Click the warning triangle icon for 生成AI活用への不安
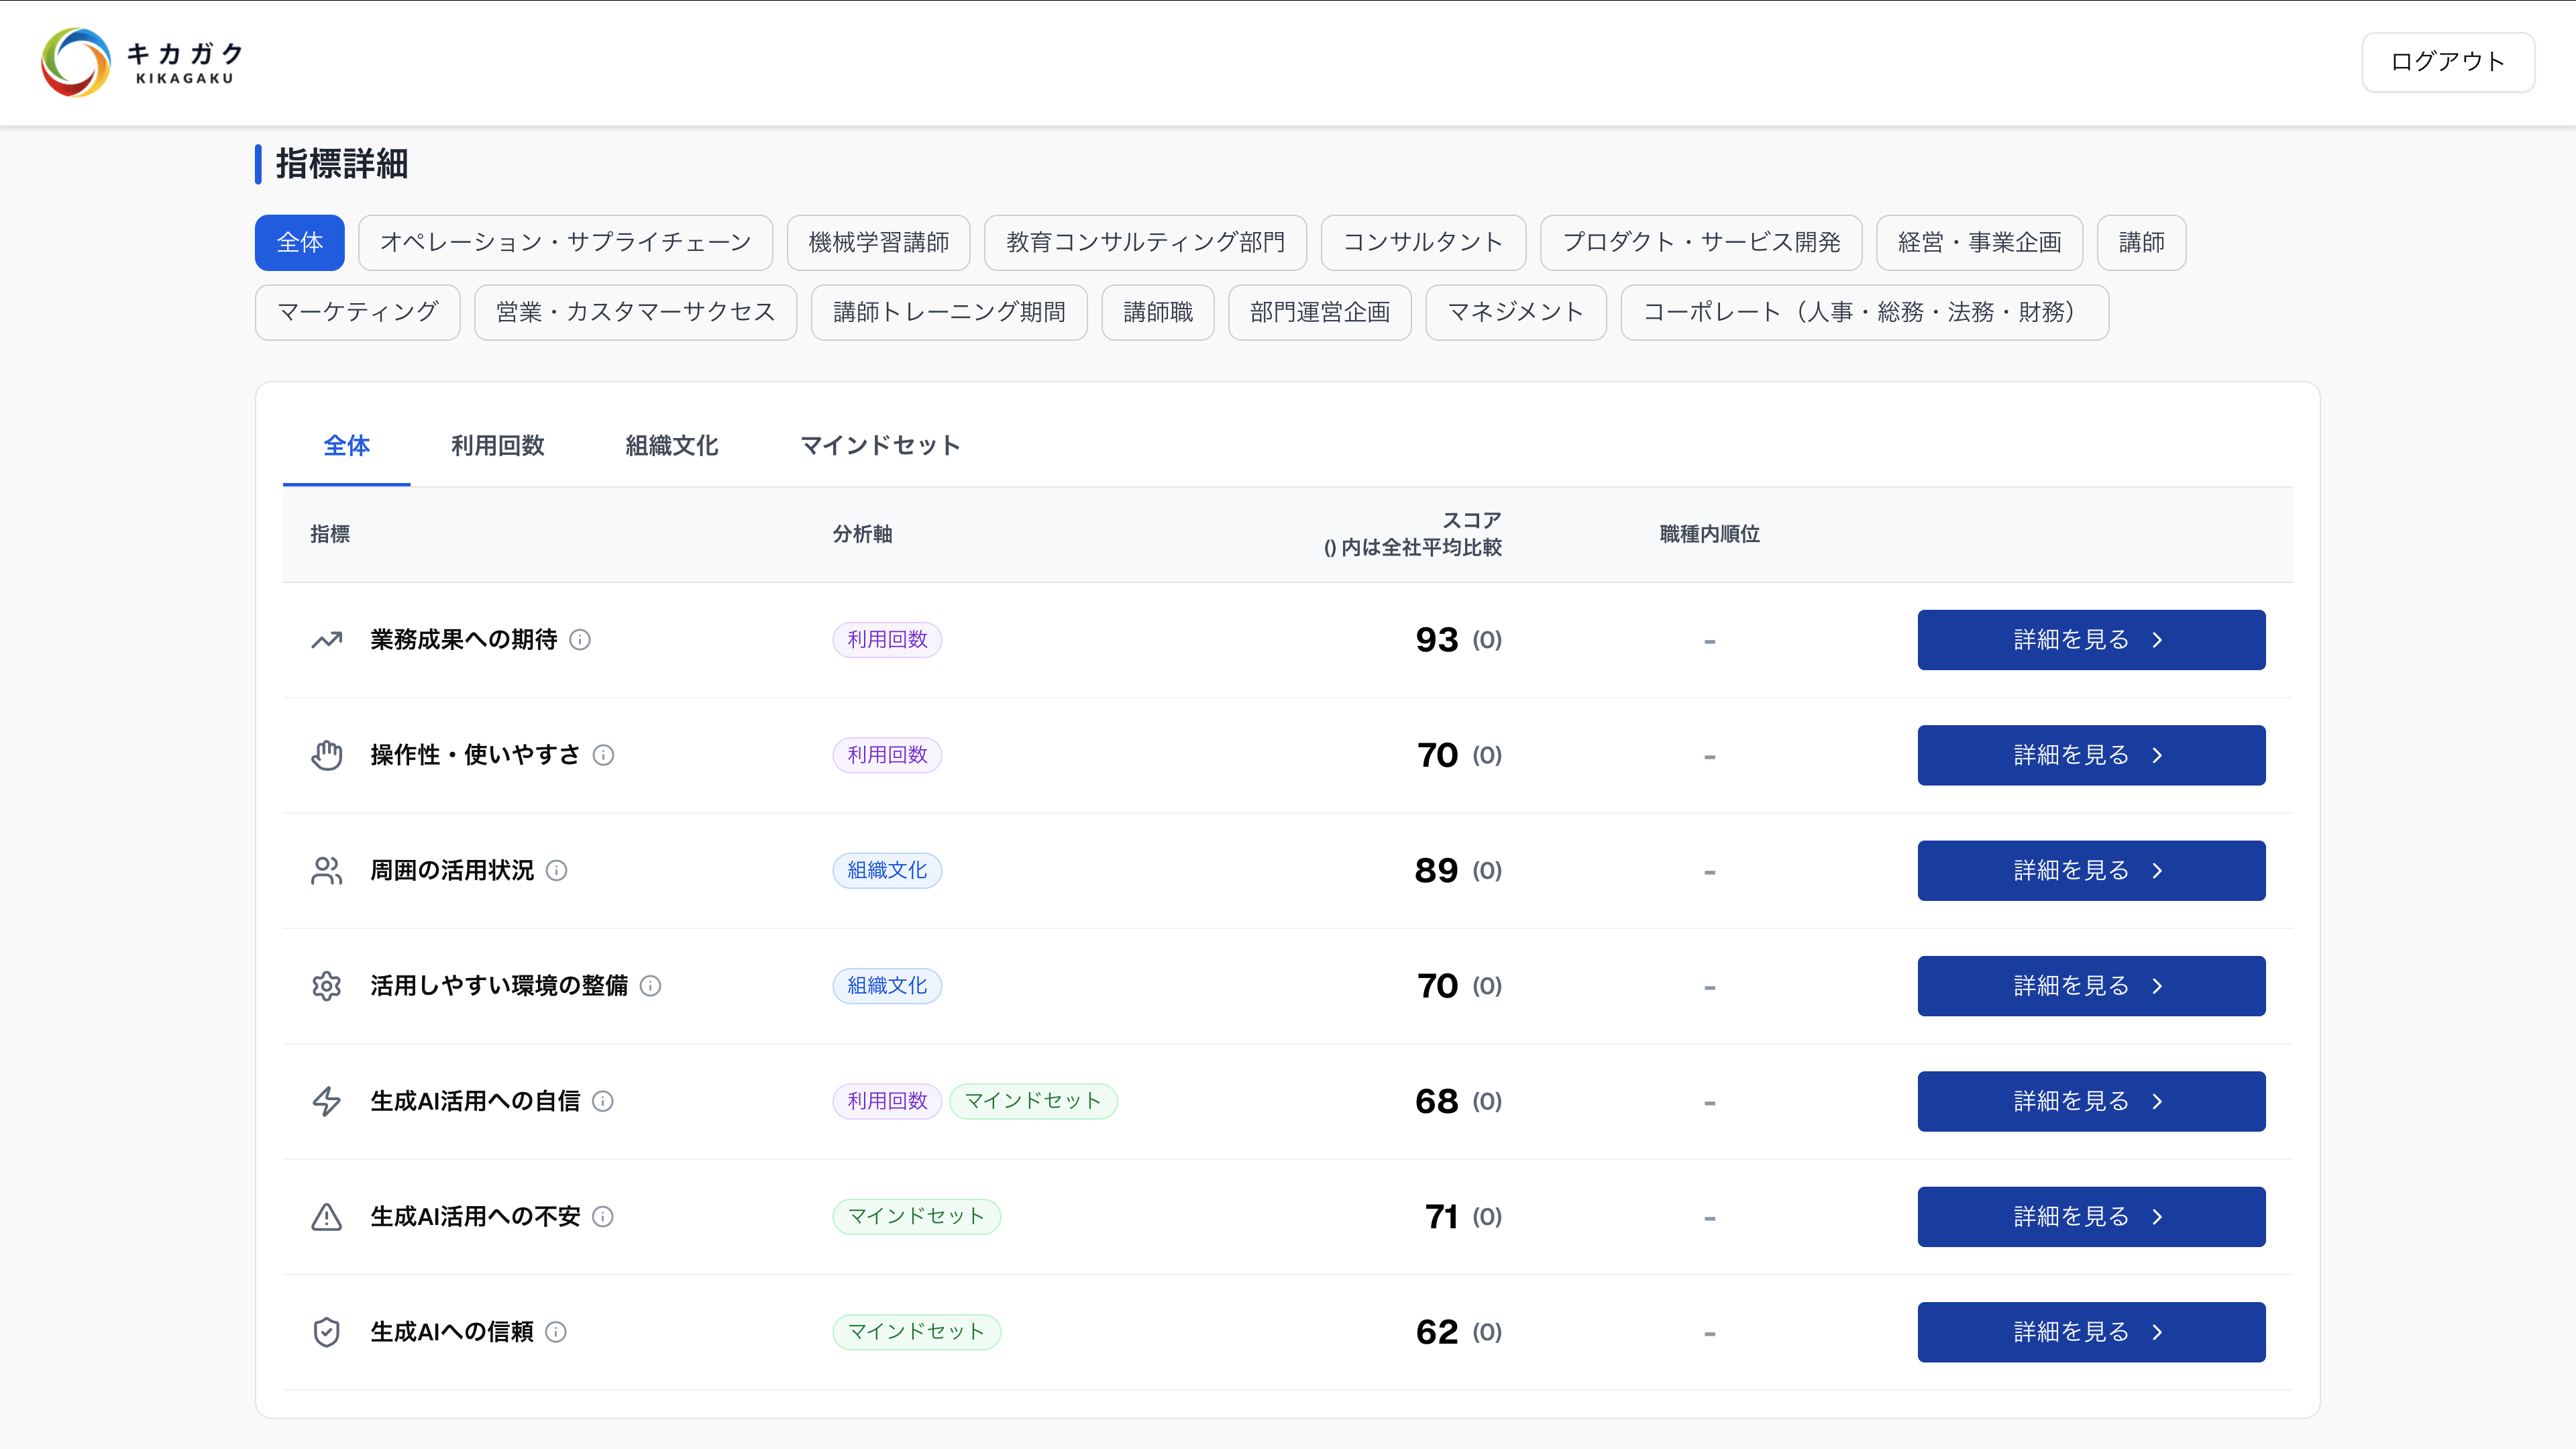This screenshot has height=1449, width=2576. [x=326, y=1216]
